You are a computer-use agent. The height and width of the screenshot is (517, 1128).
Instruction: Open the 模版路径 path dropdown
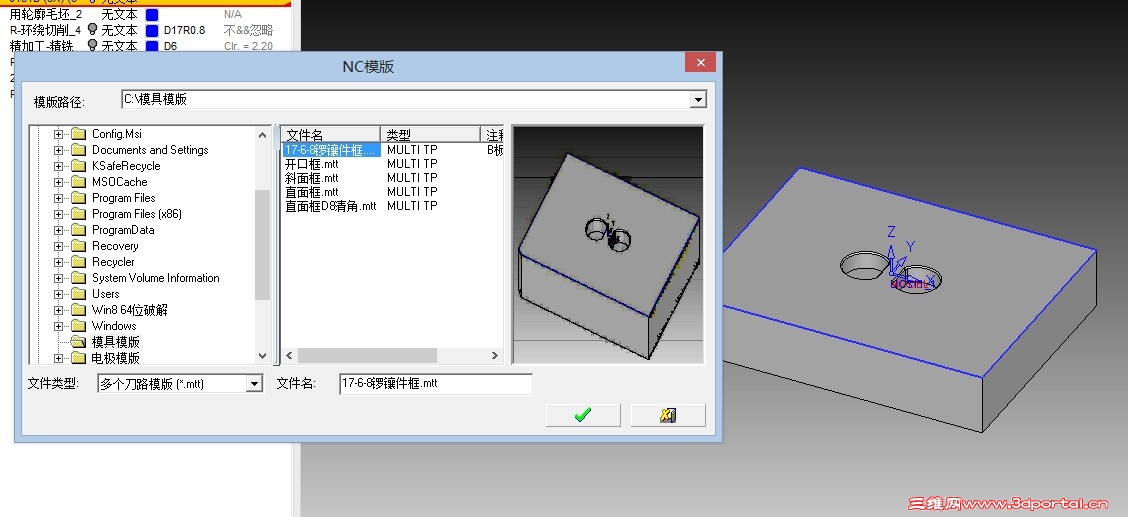coord(697,100)
